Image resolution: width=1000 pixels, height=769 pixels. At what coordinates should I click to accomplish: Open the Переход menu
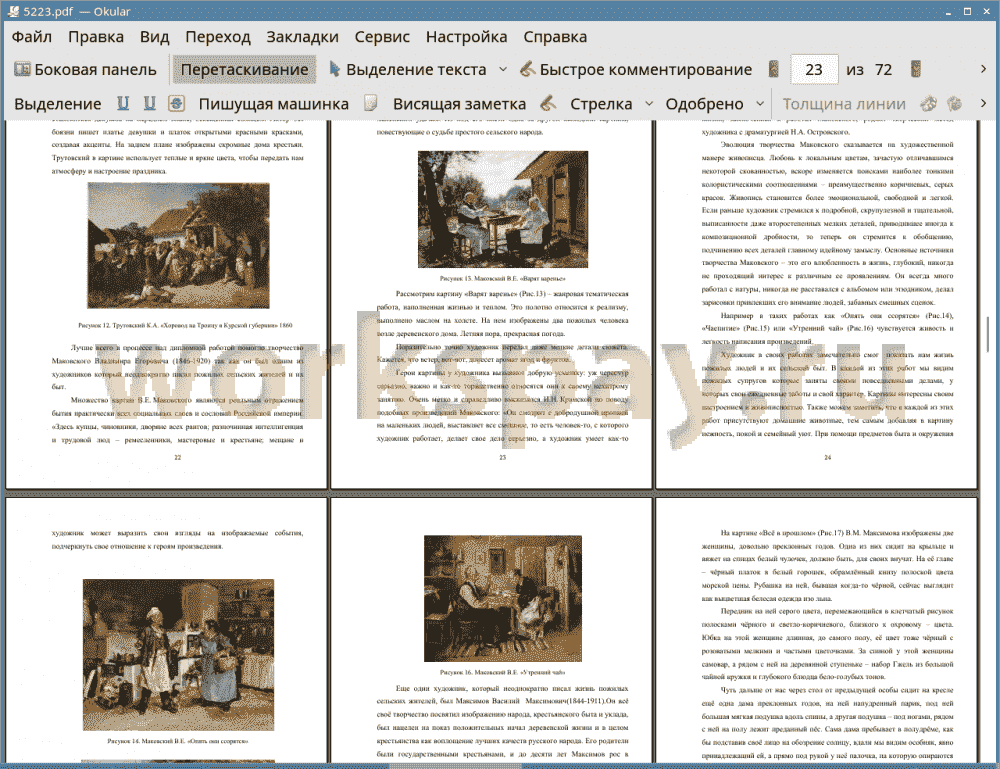click(x=217, y=37)
